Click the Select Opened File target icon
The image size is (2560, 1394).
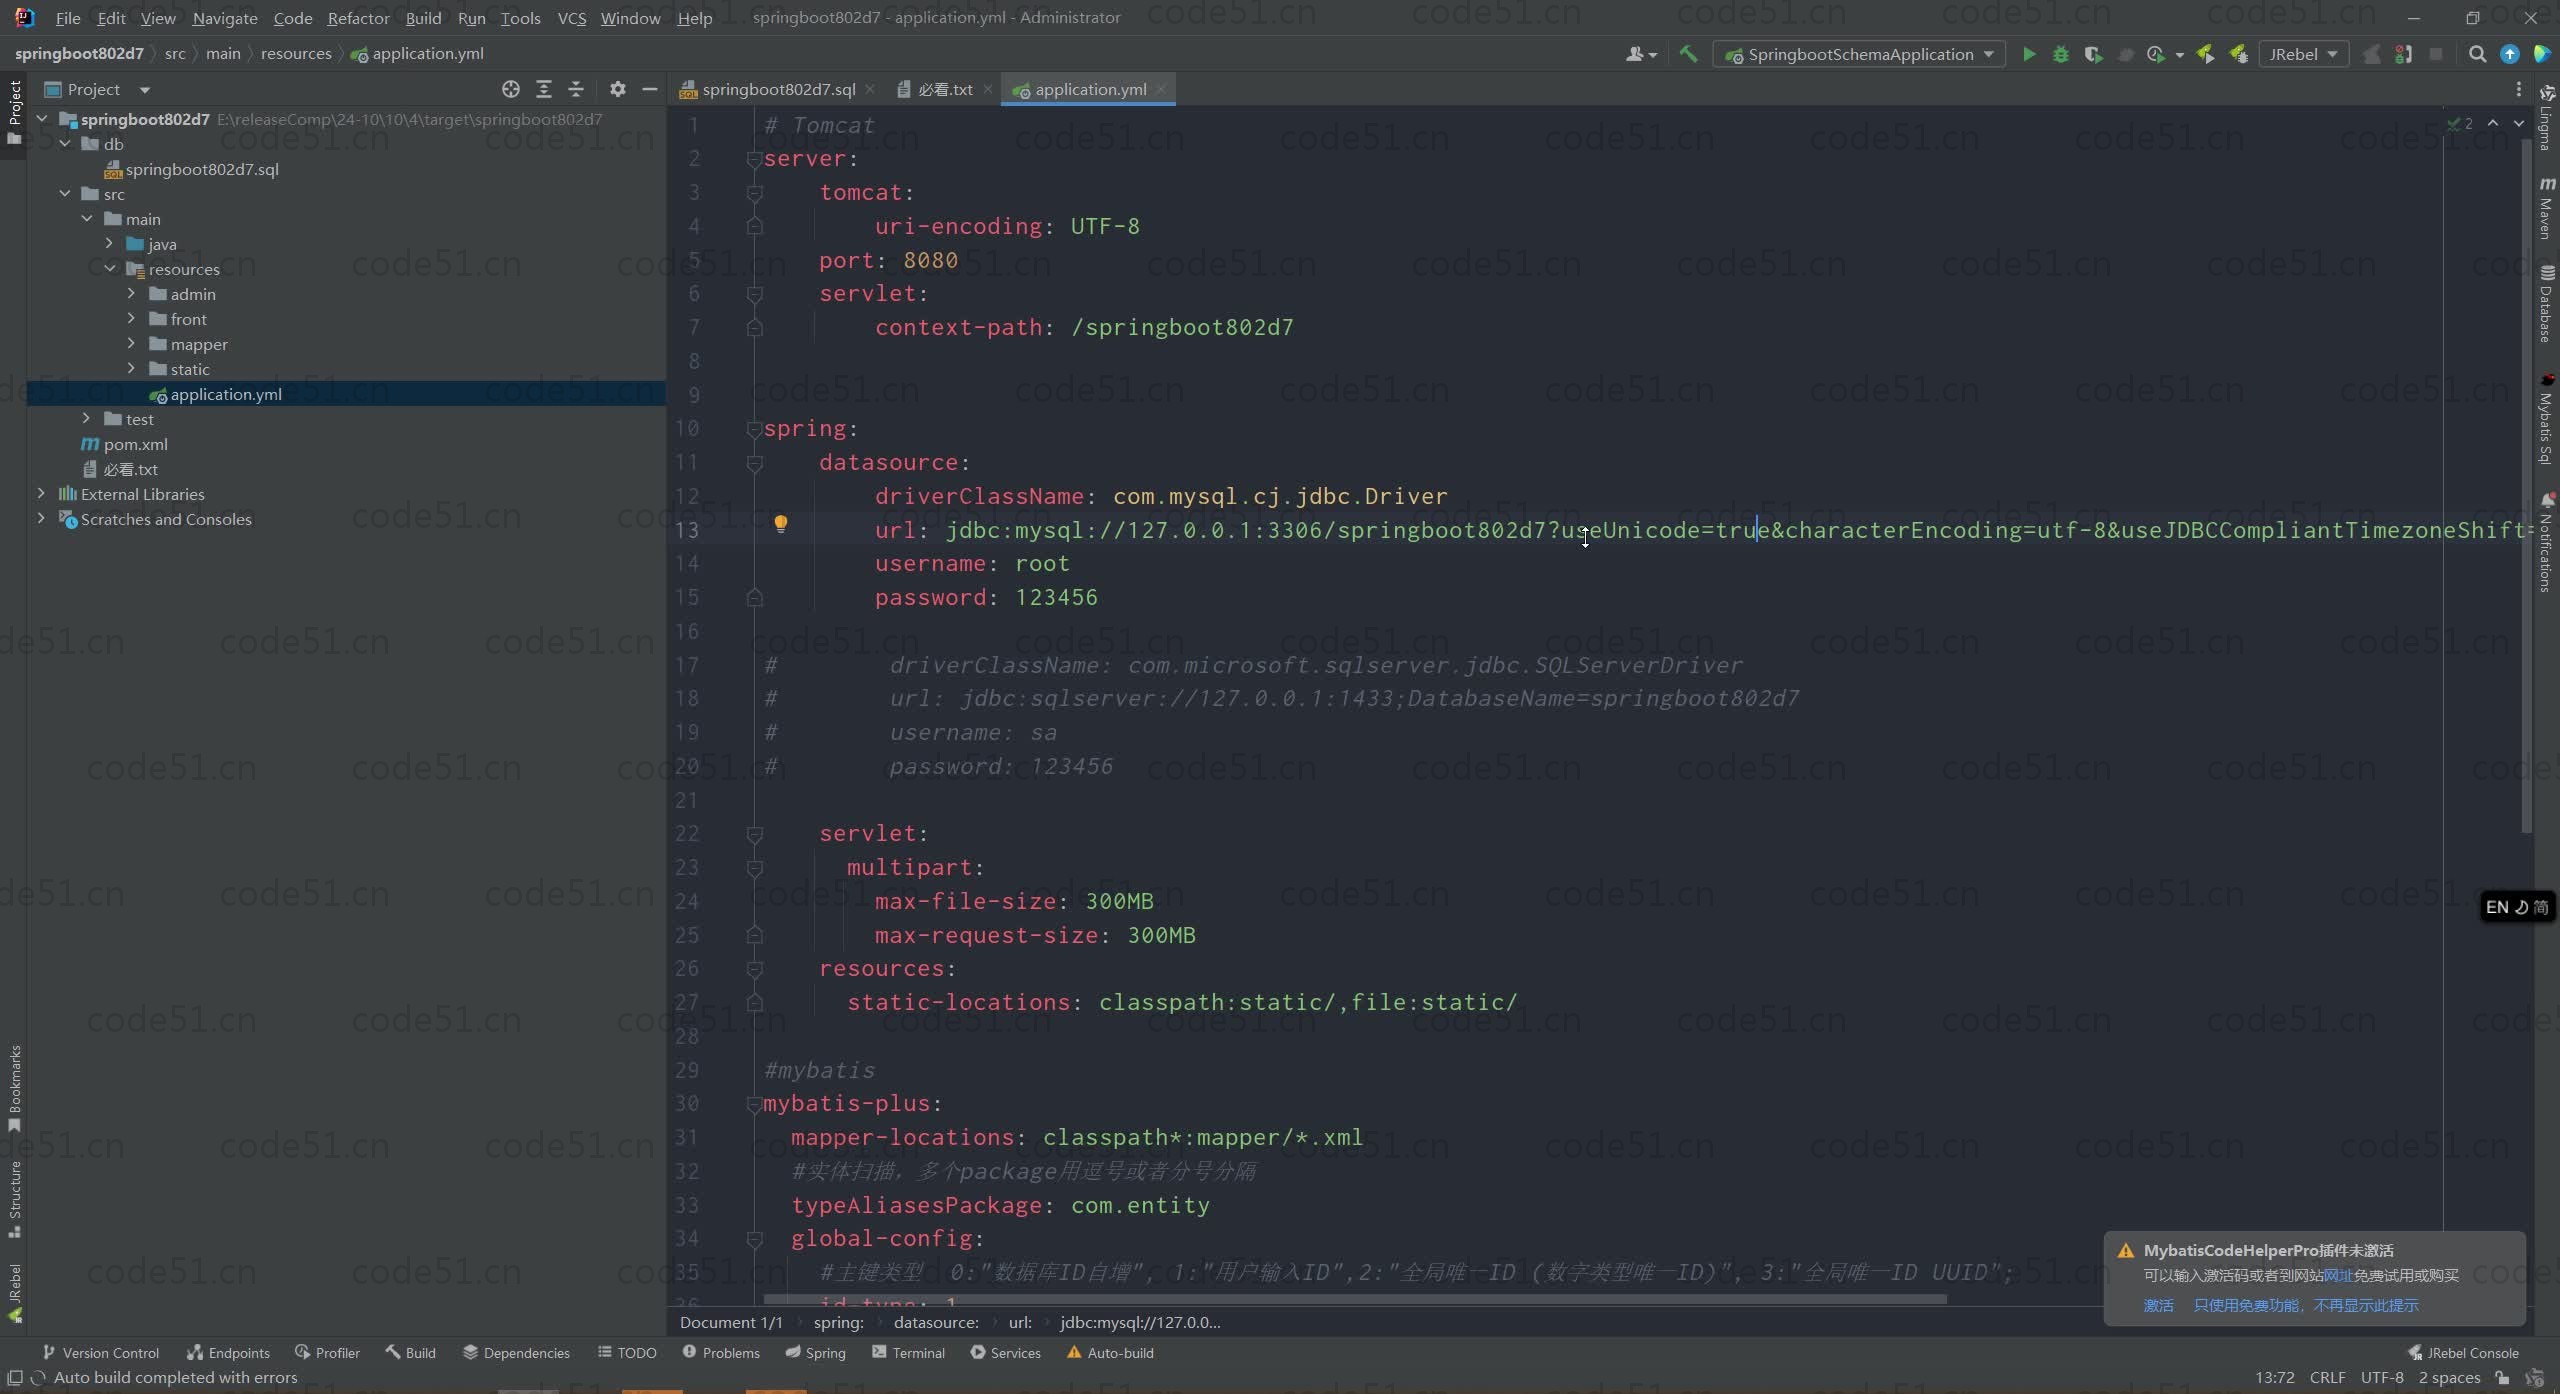tap(511, 89)
